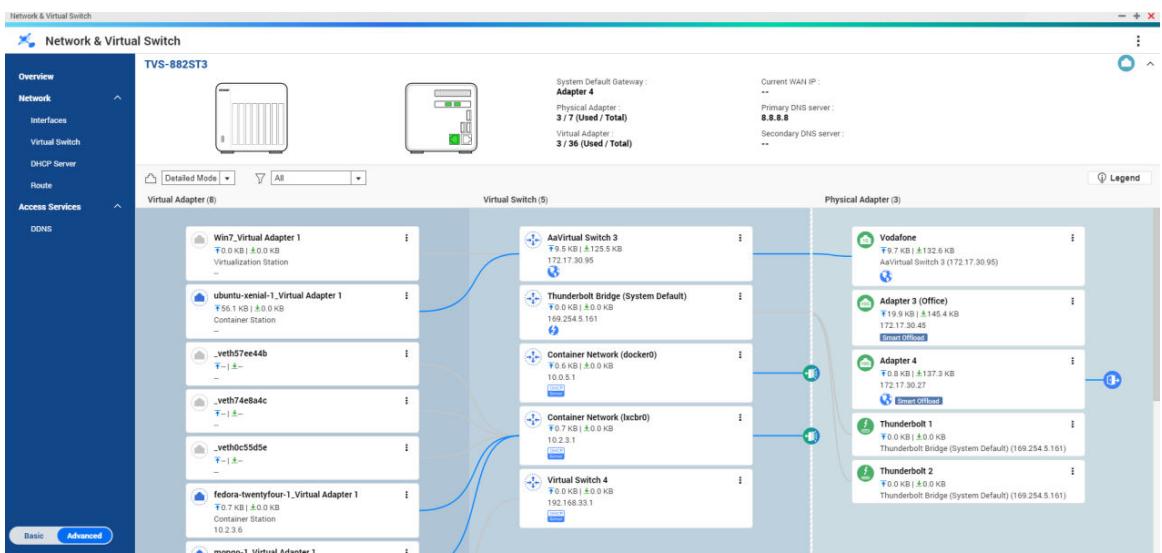Screen dimensions: 1162x553
Task: Click the Primary DNS server value 8.8.8.8
Action: (x=774, y=117)
